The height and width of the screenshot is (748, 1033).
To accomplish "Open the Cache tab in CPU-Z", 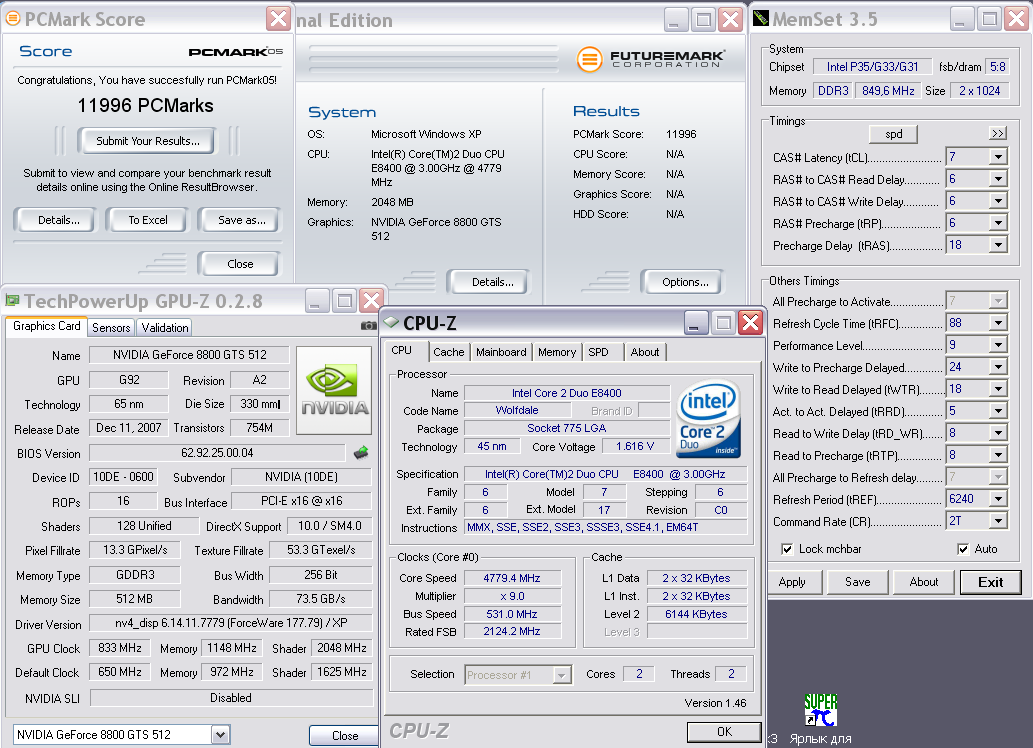I will point(449,352).
